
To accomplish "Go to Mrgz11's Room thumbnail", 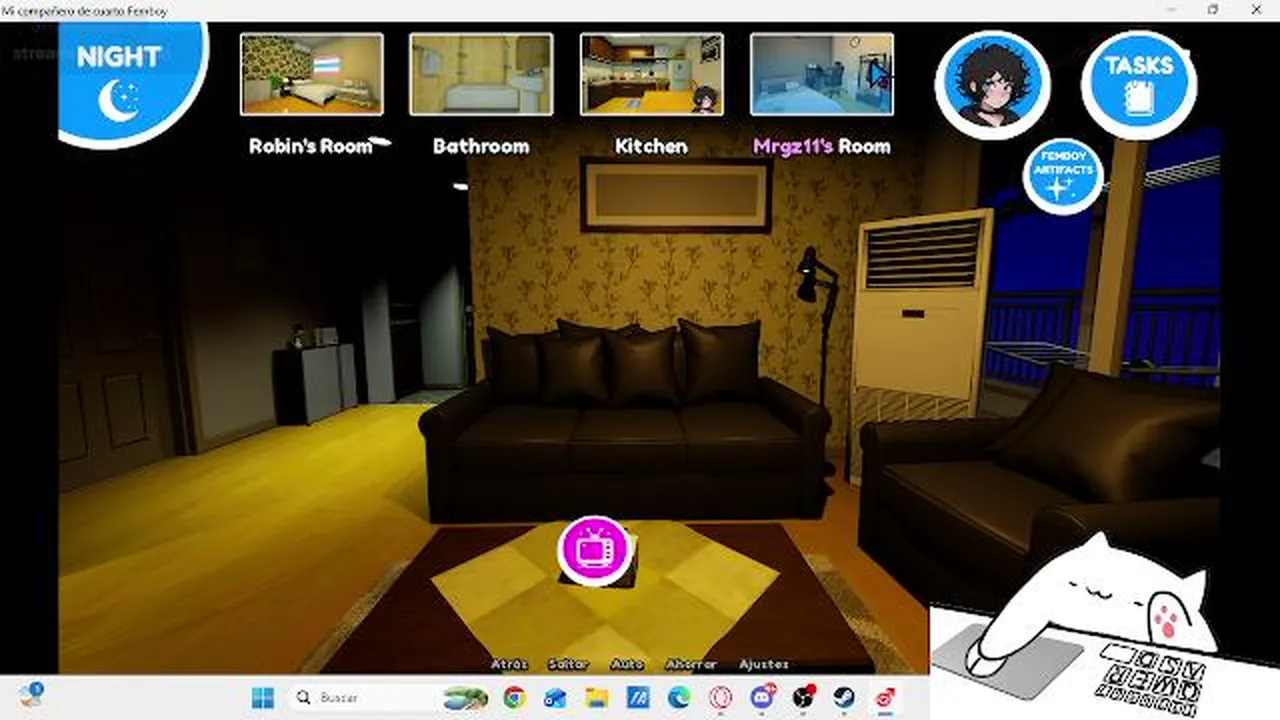I will coord(821,74).
